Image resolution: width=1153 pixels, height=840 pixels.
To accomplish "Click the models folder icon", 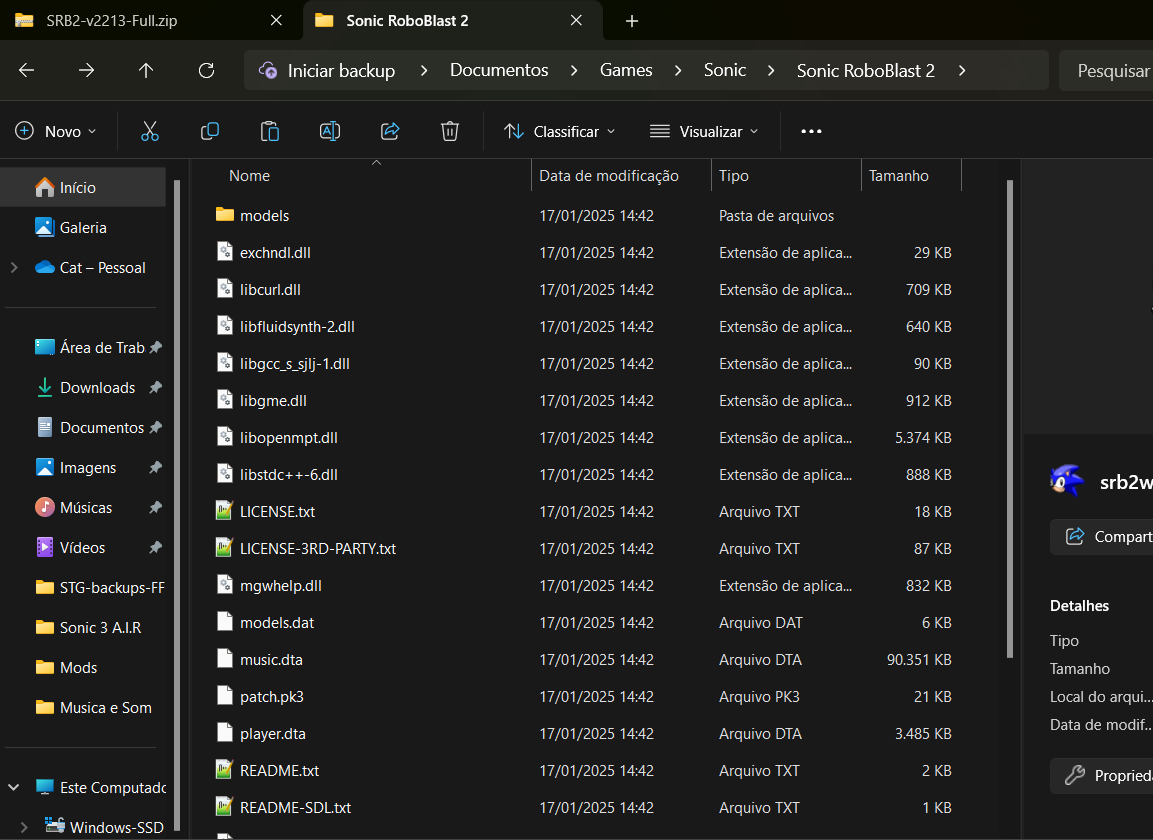I will 224,215.
